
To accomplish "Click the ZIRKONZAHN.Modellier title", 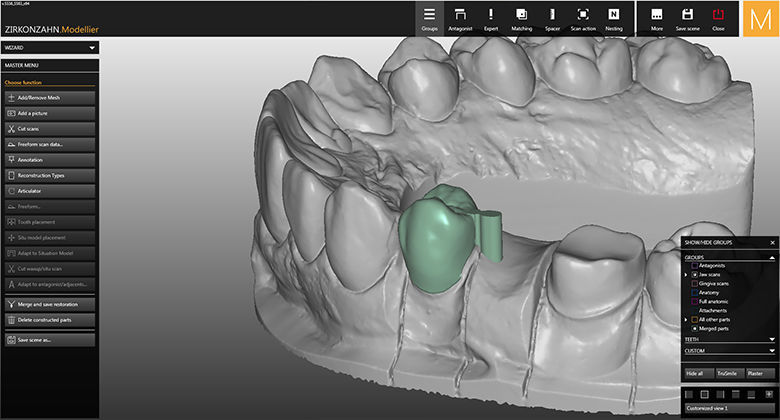I will click(52, 29).
